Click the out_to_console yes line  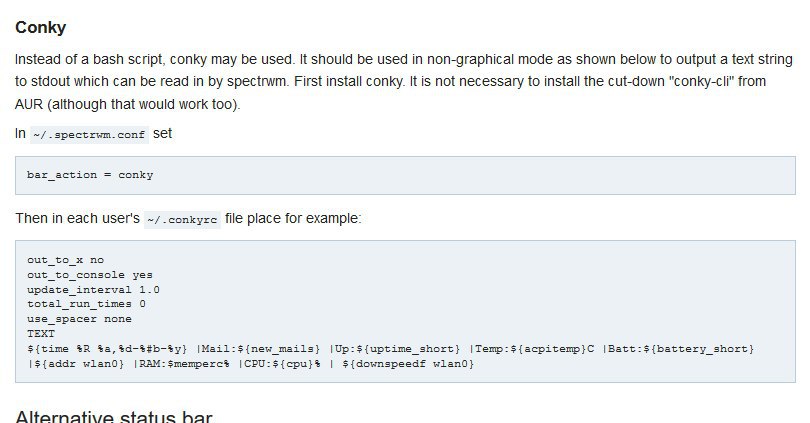pyautogui.click(x=90, y=275)
